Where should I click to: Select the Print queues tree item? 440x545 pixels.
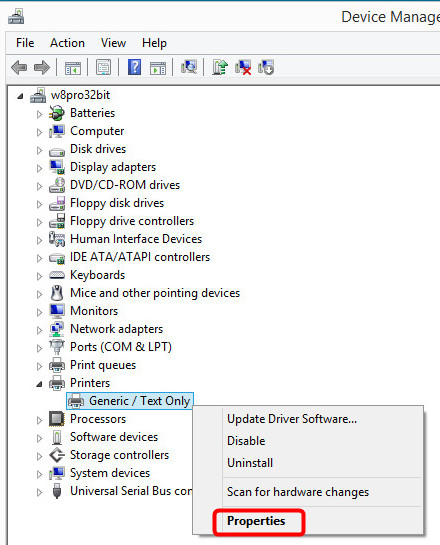pyautogui.click(x=103, y=365)
